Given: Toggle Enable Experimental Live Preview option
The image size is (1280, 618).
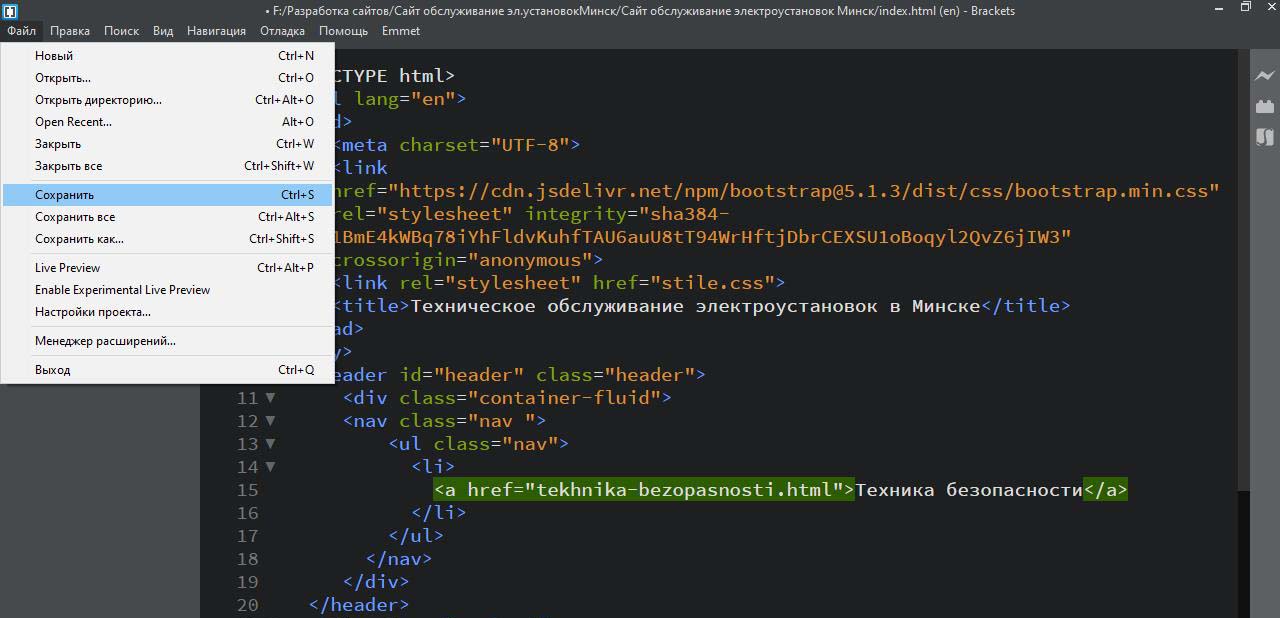Looking at the screenshot, I should [122, 290].
